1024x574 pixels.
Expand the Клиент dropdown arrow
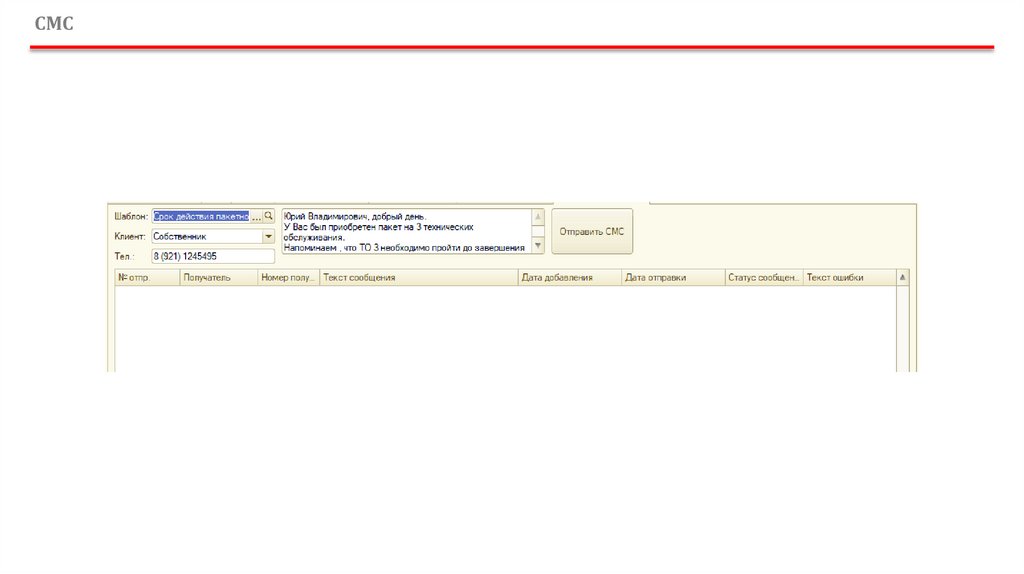click(268, 236)
